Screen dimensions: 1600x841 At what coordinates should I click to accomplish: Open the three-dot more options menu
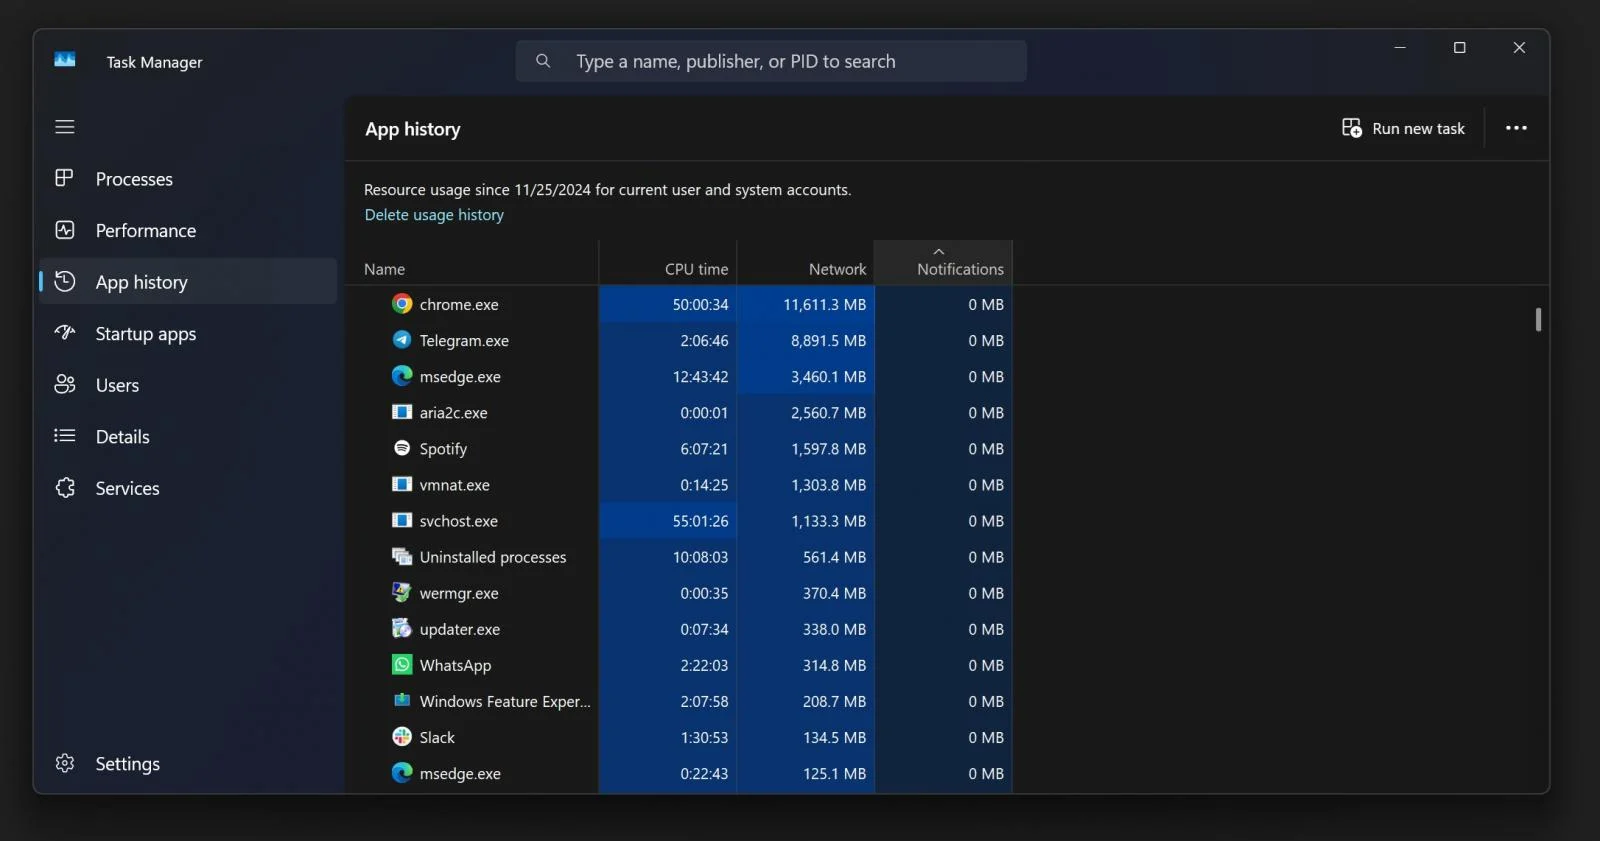point(1516,128)
